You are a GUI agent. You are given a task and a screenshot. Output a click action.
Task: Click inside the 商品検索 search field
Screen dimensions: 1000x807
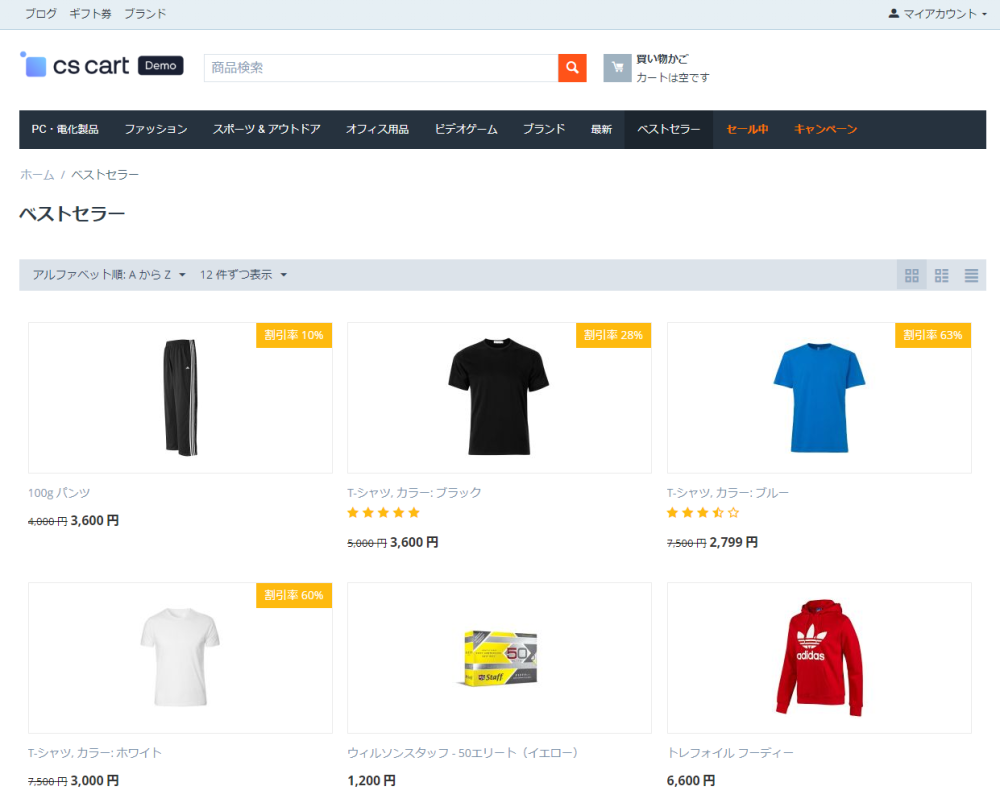381,68
